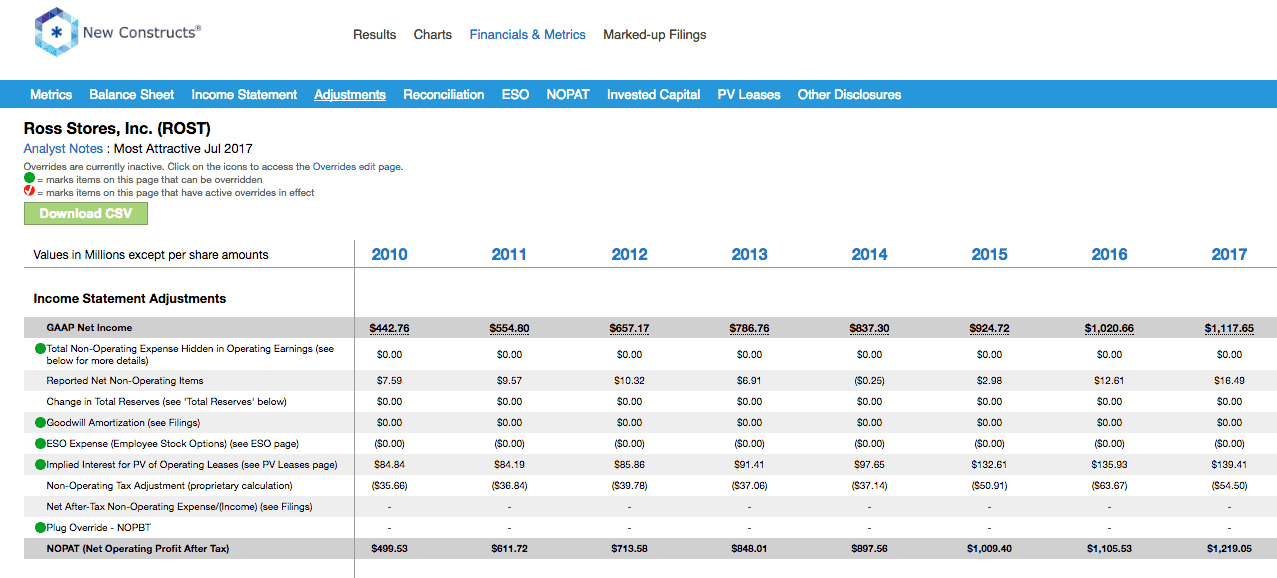The width and height of the screenshot is (1277, 578).
Task: Open the NOPAT tab
Action: pos(568,95)
